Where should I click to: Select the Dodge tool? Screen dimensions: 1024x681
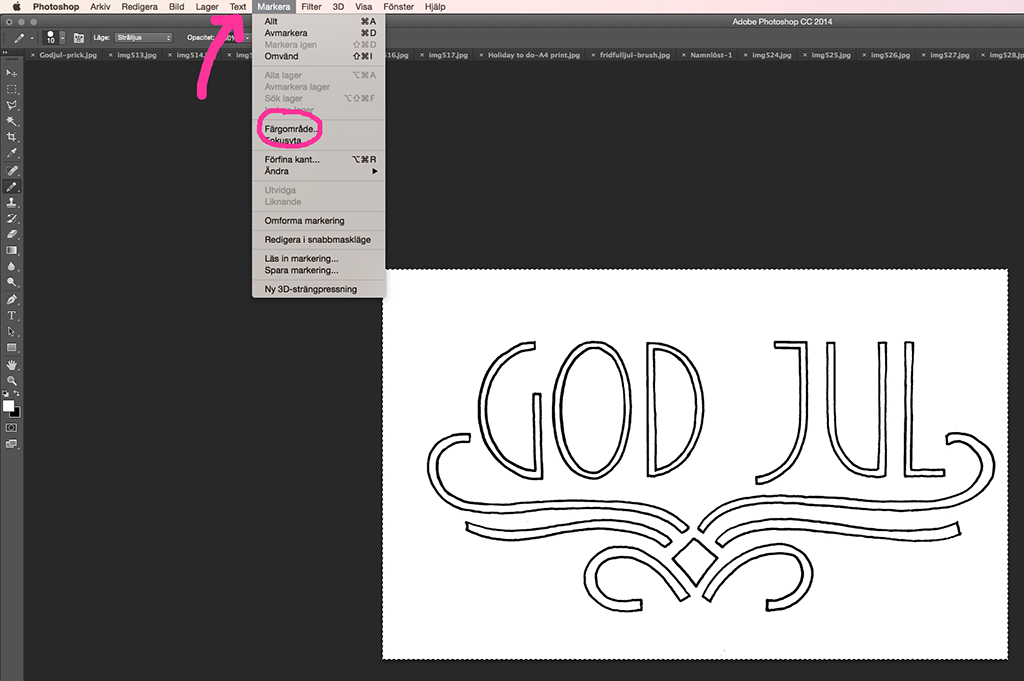(12, 283)
